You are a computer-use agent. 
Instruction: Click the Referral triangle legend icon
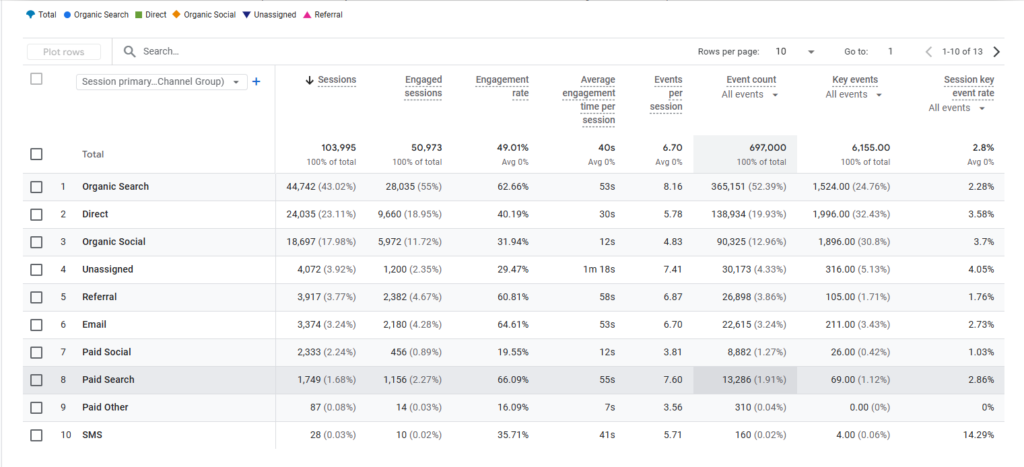pyautogui.click(x=307, y=15)
